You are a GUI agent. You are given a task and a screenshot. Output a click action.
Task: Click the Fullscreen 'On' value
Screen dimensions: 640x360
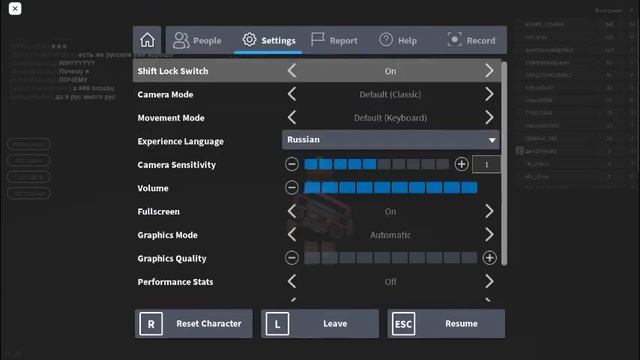click(390, 212)
